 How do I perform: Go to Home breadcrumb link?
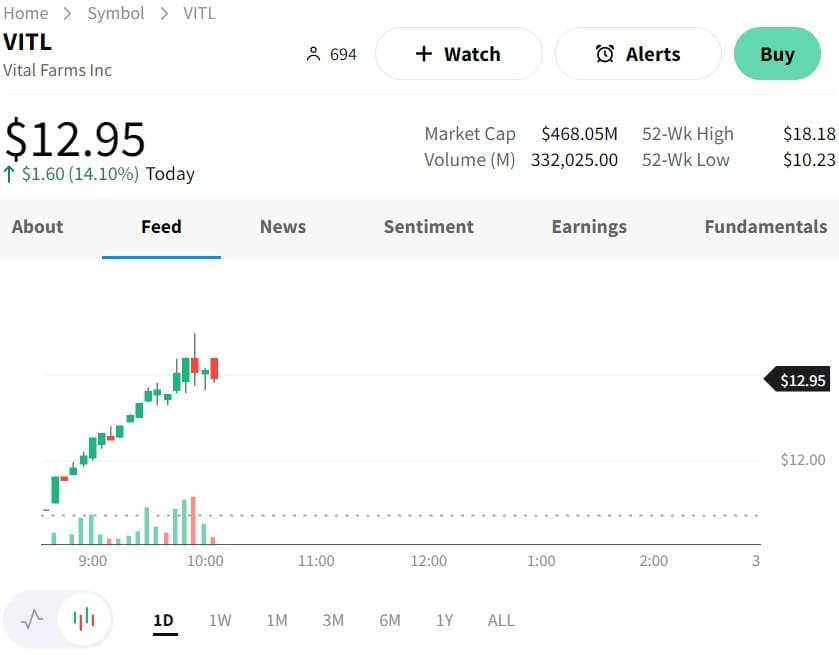[26, 13]
